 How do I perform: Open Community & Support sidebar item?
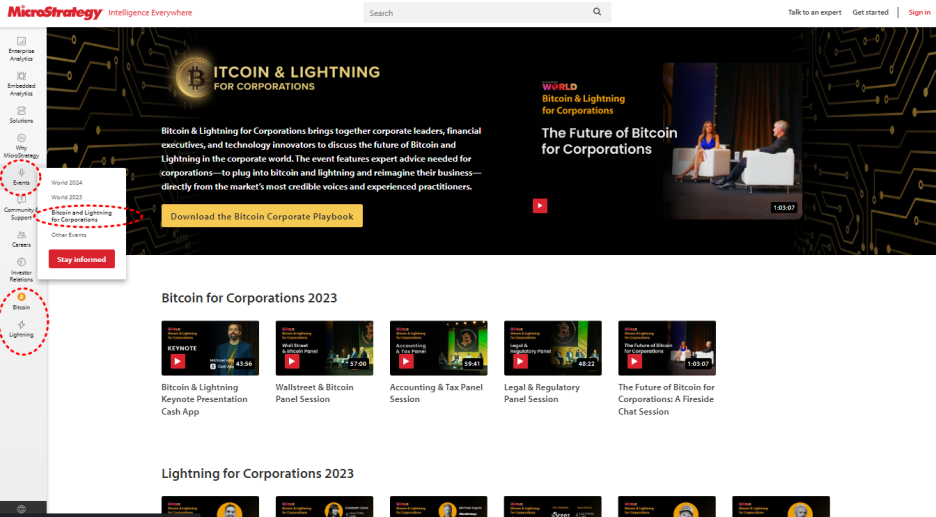21,209
